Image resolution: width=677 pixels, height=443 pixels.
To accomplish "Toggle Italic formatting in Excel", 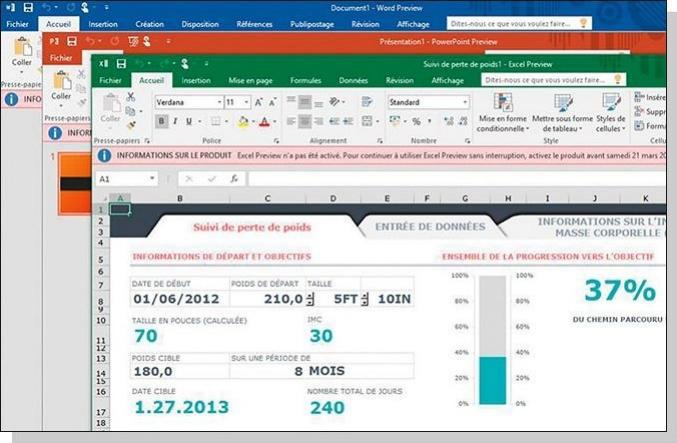I will (175, 121).
